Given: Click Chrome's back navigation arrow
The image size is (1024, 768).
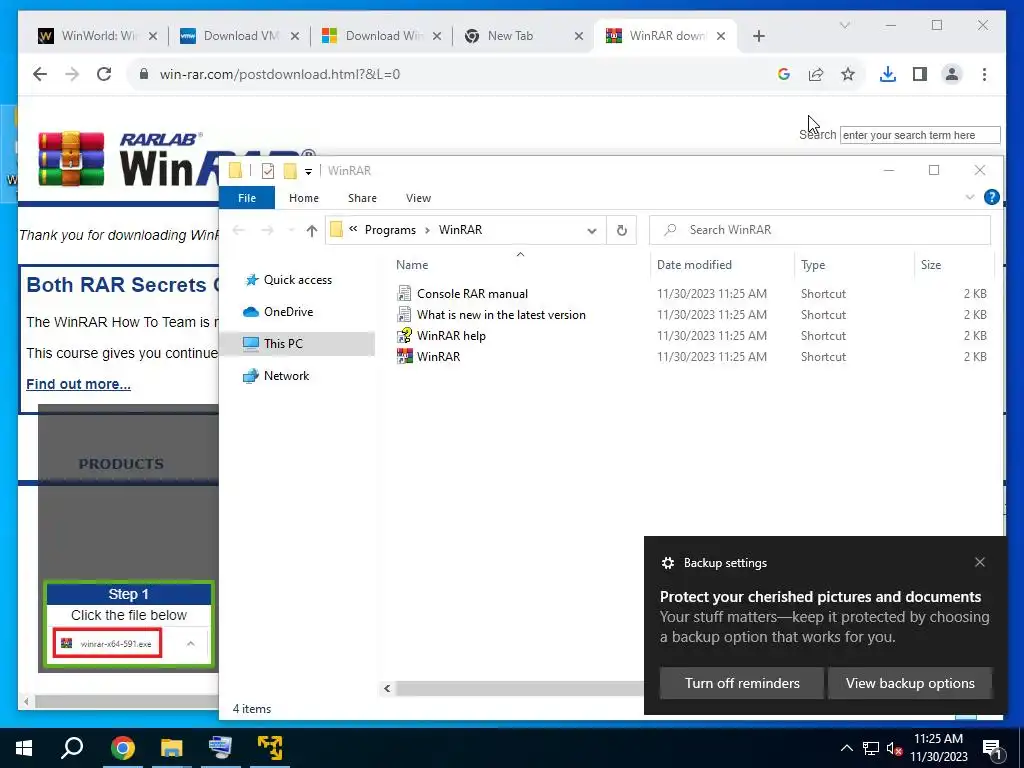Looking at the screenshot, I should [40, 74].
